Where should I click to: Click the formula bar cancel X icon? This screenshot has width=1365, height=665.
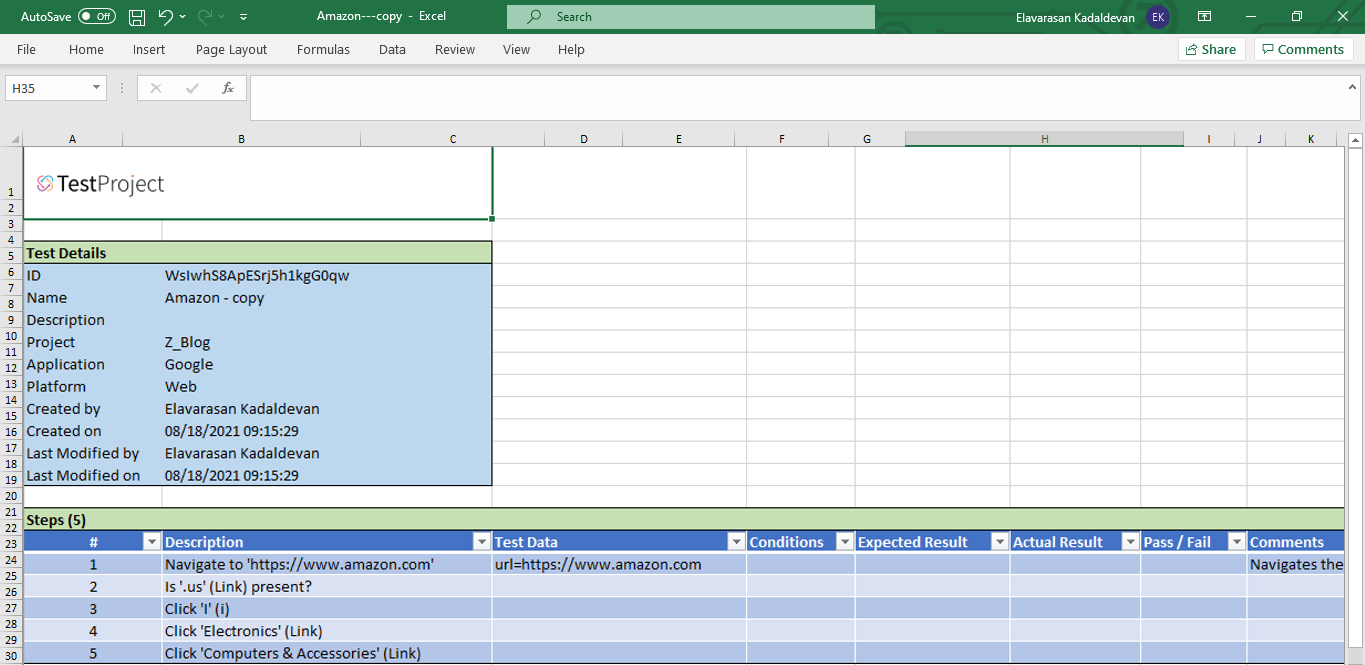tap(156, 88)
